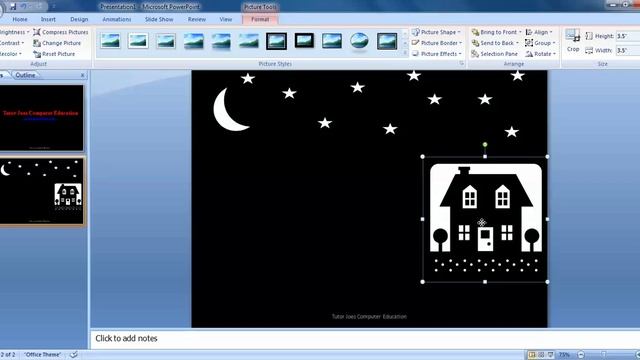Viewport: 640px width, 360px height.
Task: Apply the third picture style thumbnail
Action: point(166,41)
